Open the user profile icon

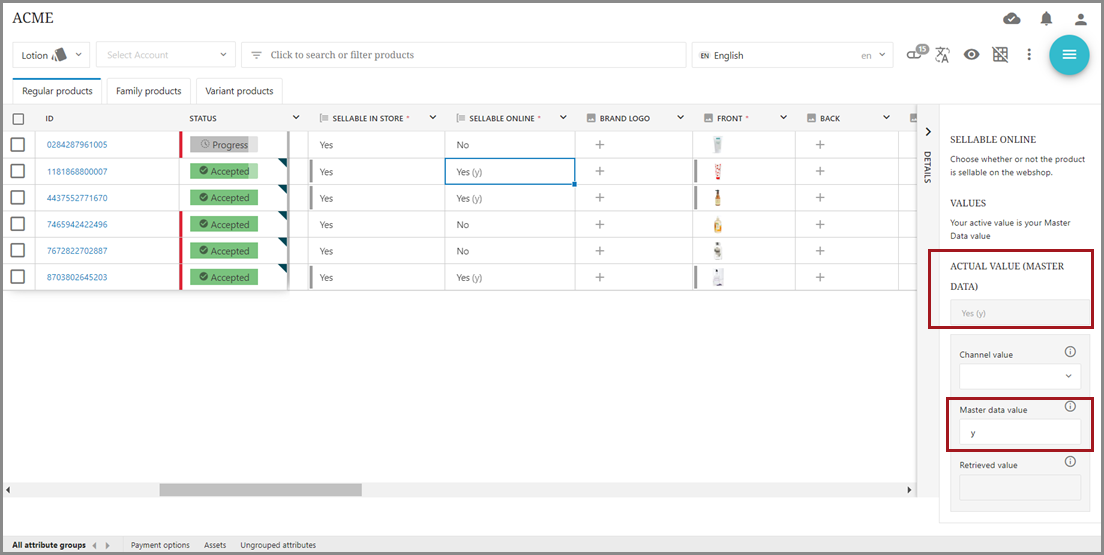1080,19
